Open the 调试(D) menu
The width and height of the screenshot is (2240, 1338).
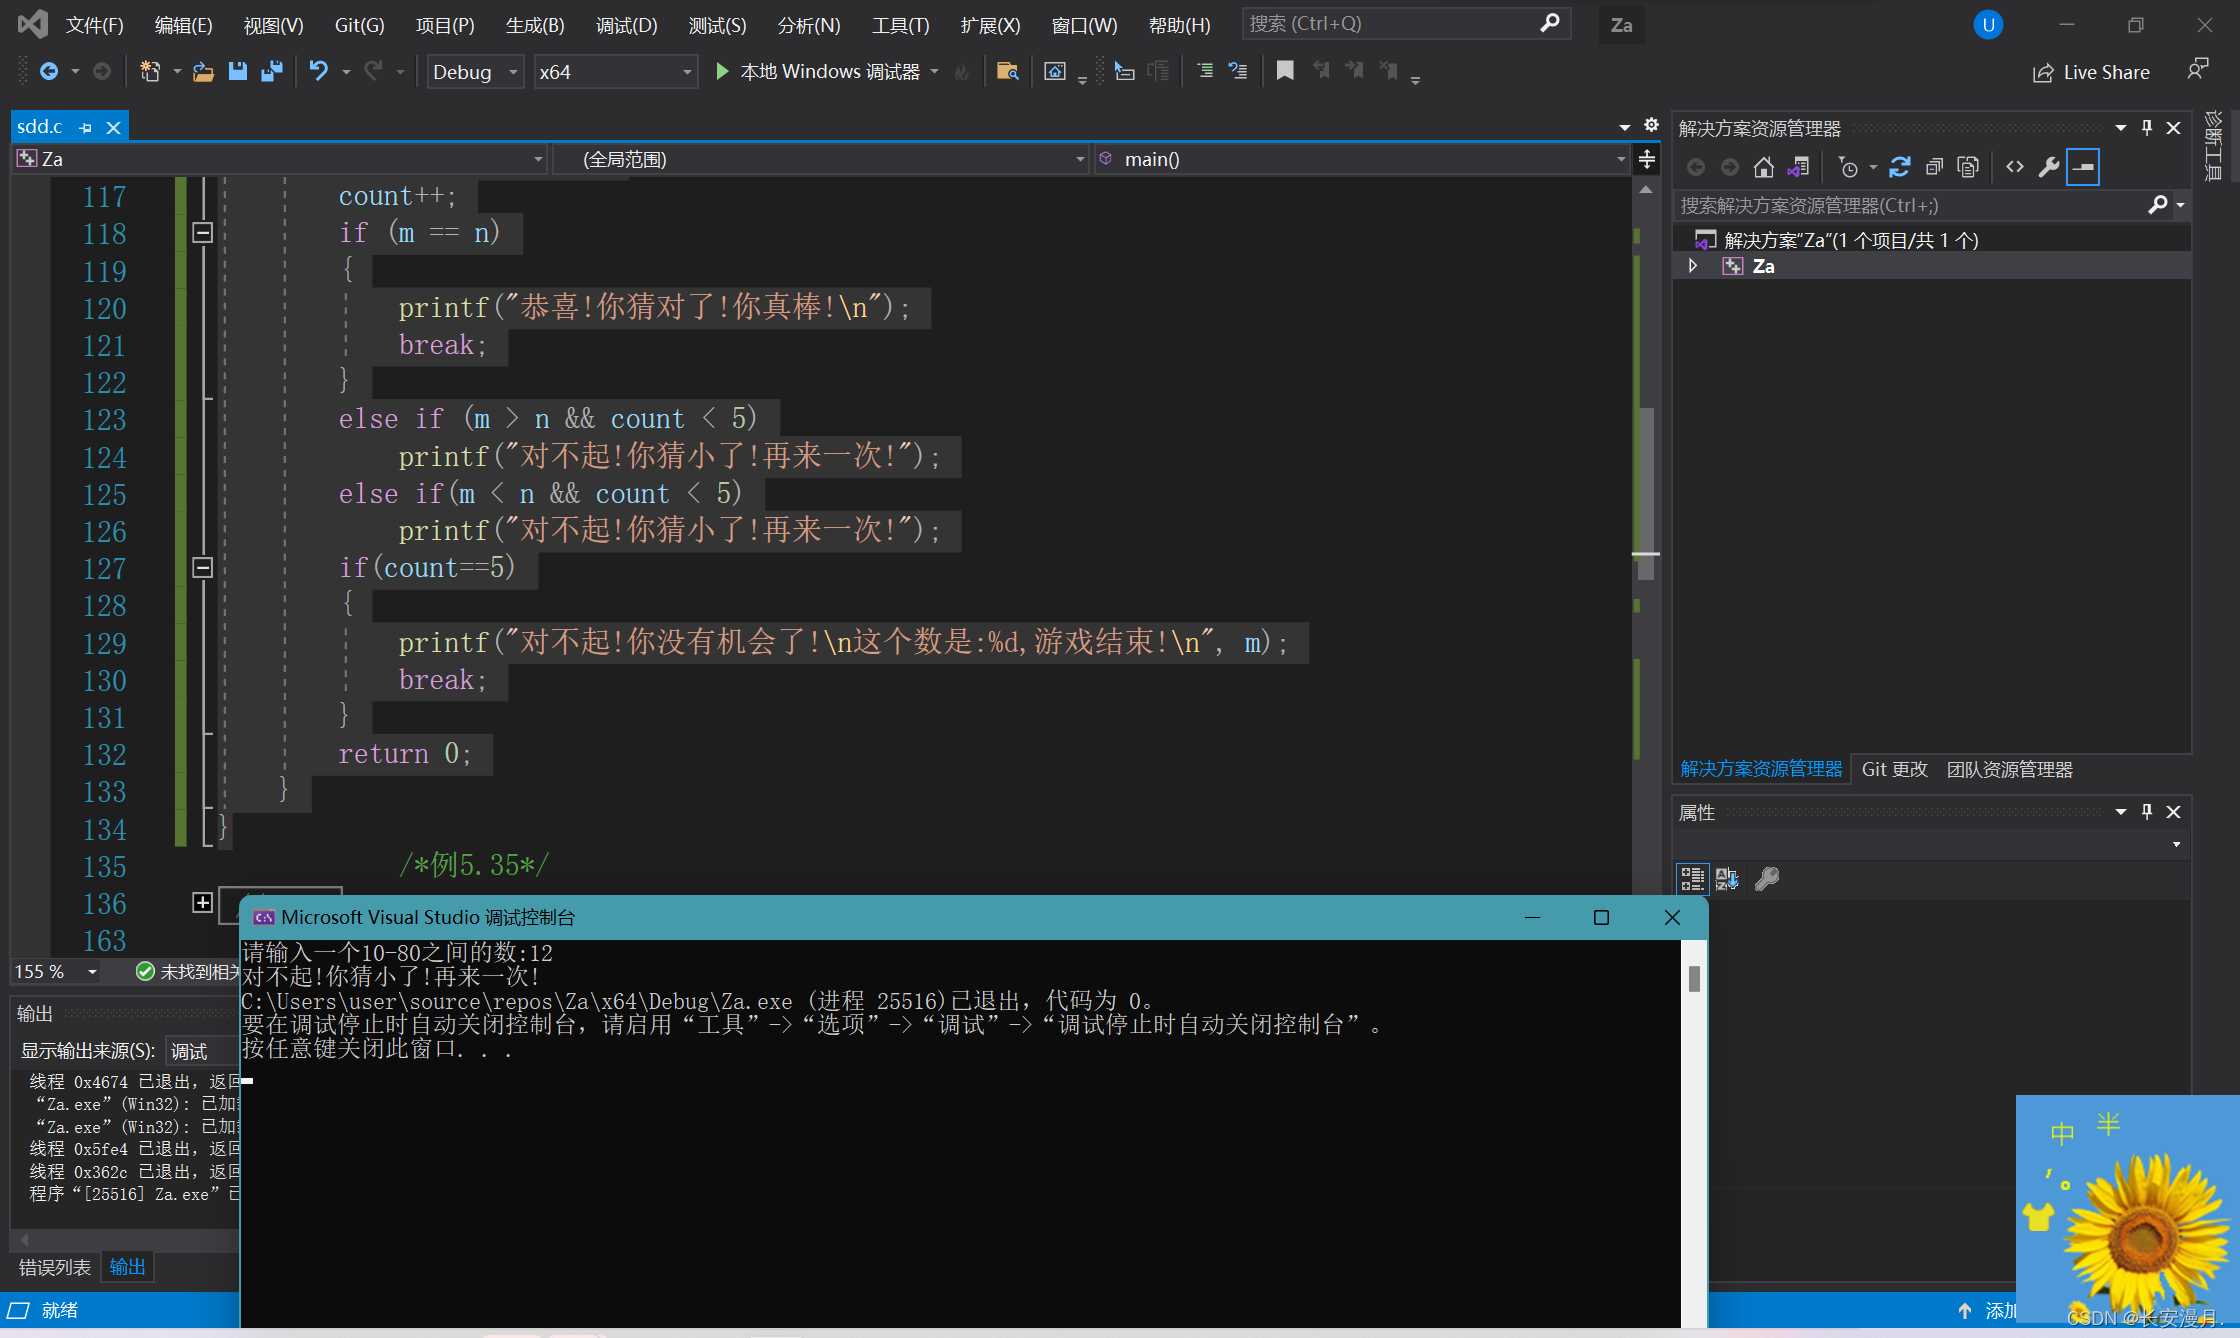626,25
